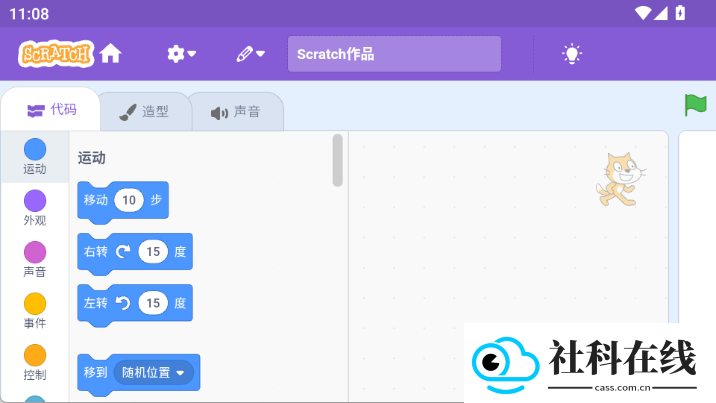Click the 移动 10 步 block
The image size is (716, 403).
click(x=123, y=201)
